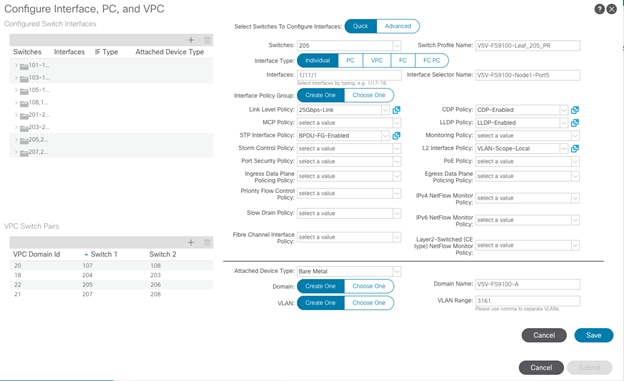Expand the 101-1 switch tree row
This screenshot has height=381, width=624.
point(16,65)
